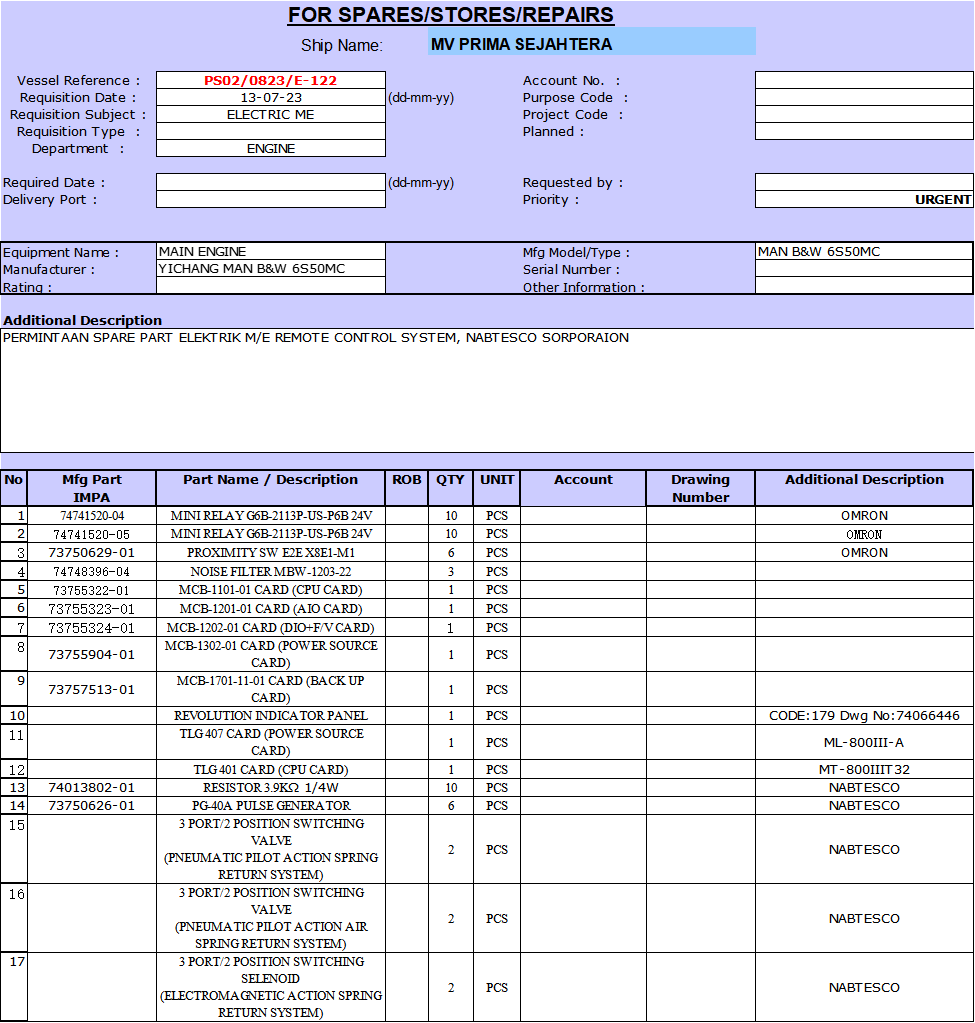The image size is (975, 1023).
Task: Select the ML-800III-A additional description cell
Action: click(x=863, y=742)
